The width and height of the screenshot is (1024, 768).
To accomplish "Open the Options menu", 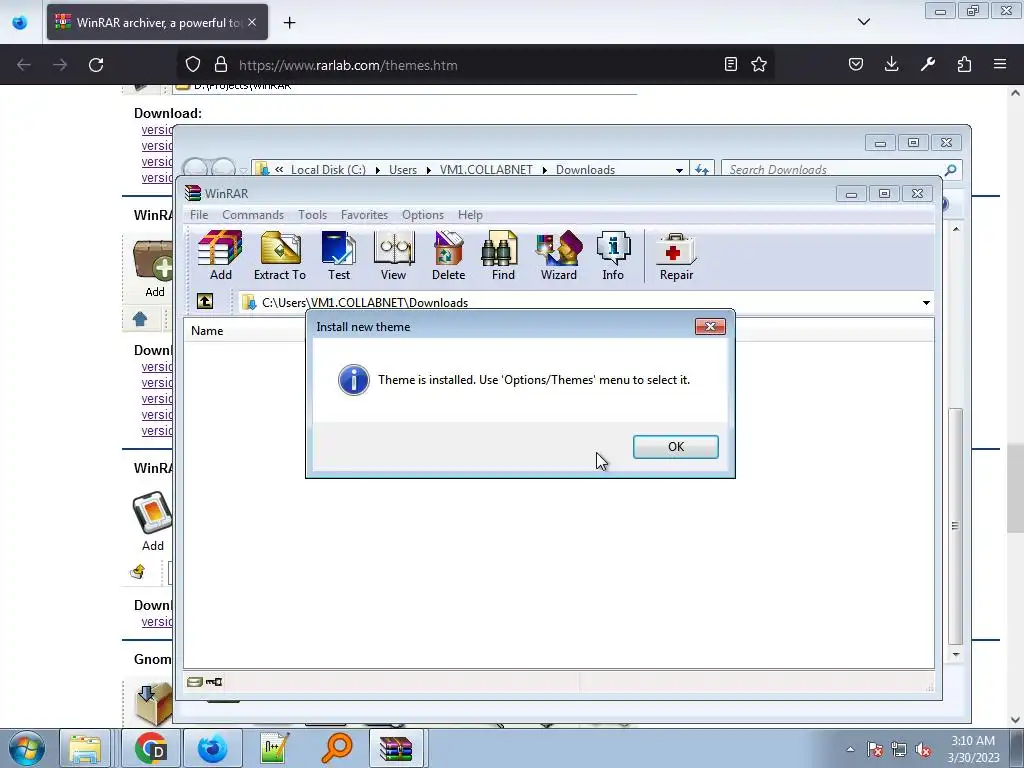I will pos(423,215).
